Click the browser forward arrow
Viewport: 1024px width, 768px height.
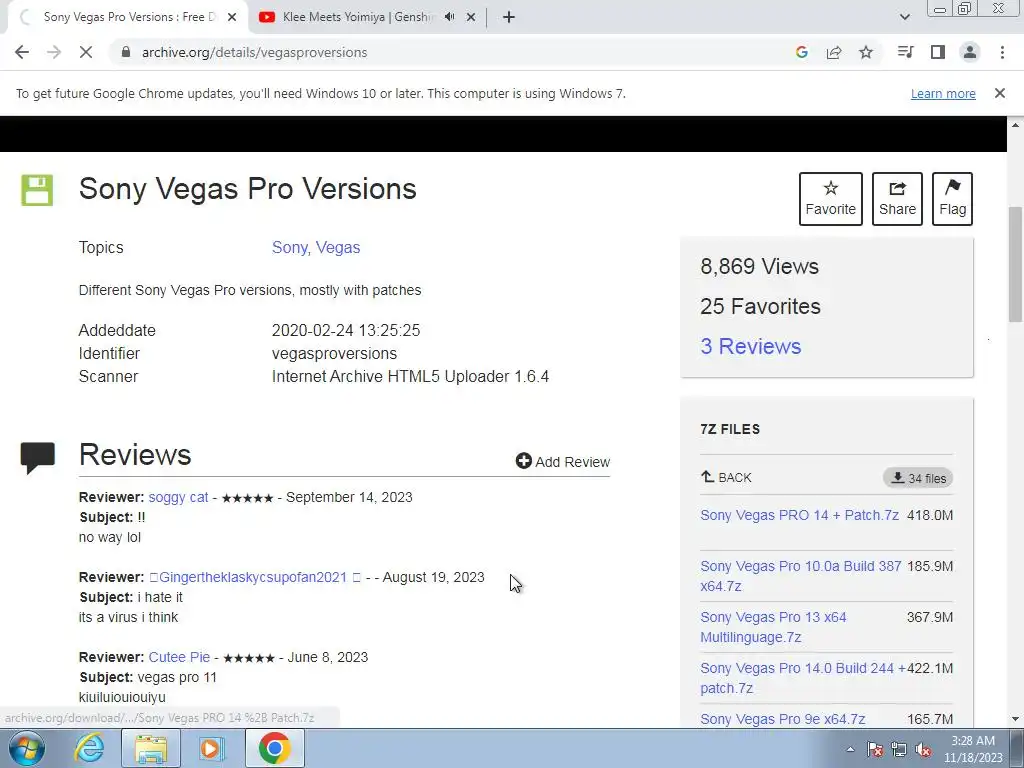coord(54,52)
